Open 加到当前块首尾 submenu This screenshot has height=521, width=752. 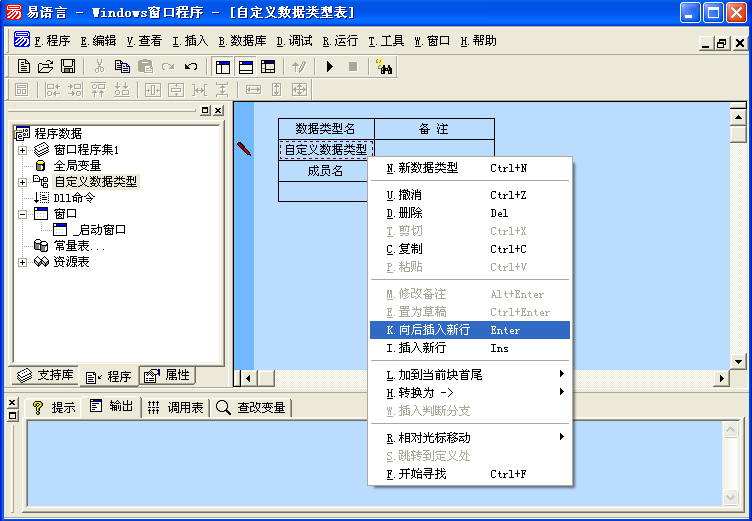(x=470, y=374)
